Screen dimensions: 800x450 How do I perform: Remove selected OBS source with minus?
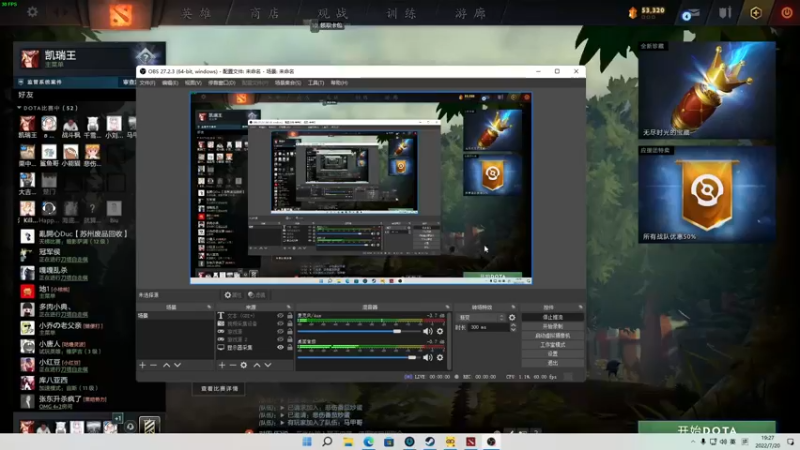(233, 365)
